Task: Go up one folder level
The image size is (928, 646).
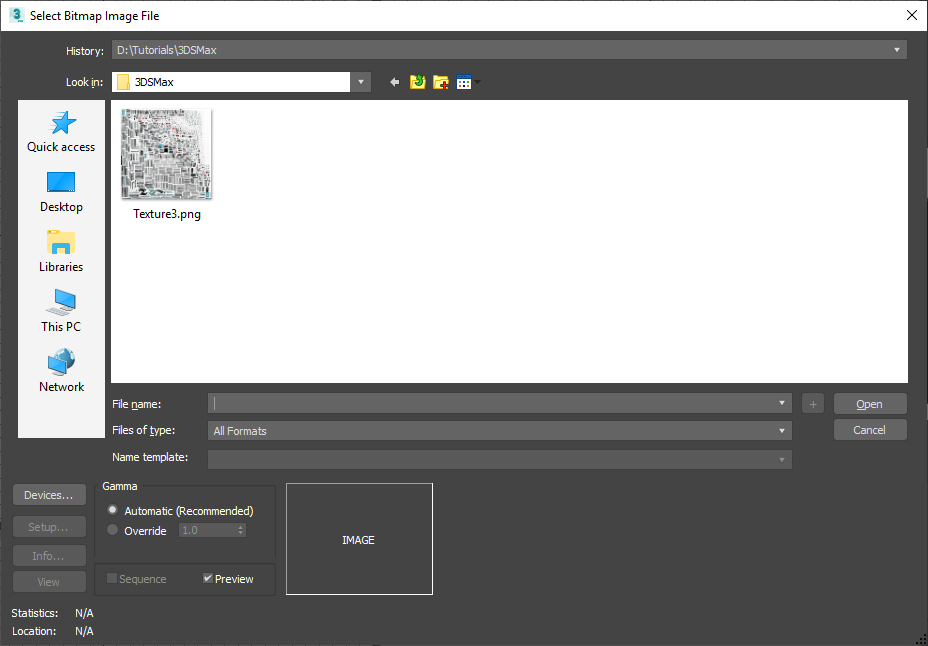Action: (x=418, y=82)
